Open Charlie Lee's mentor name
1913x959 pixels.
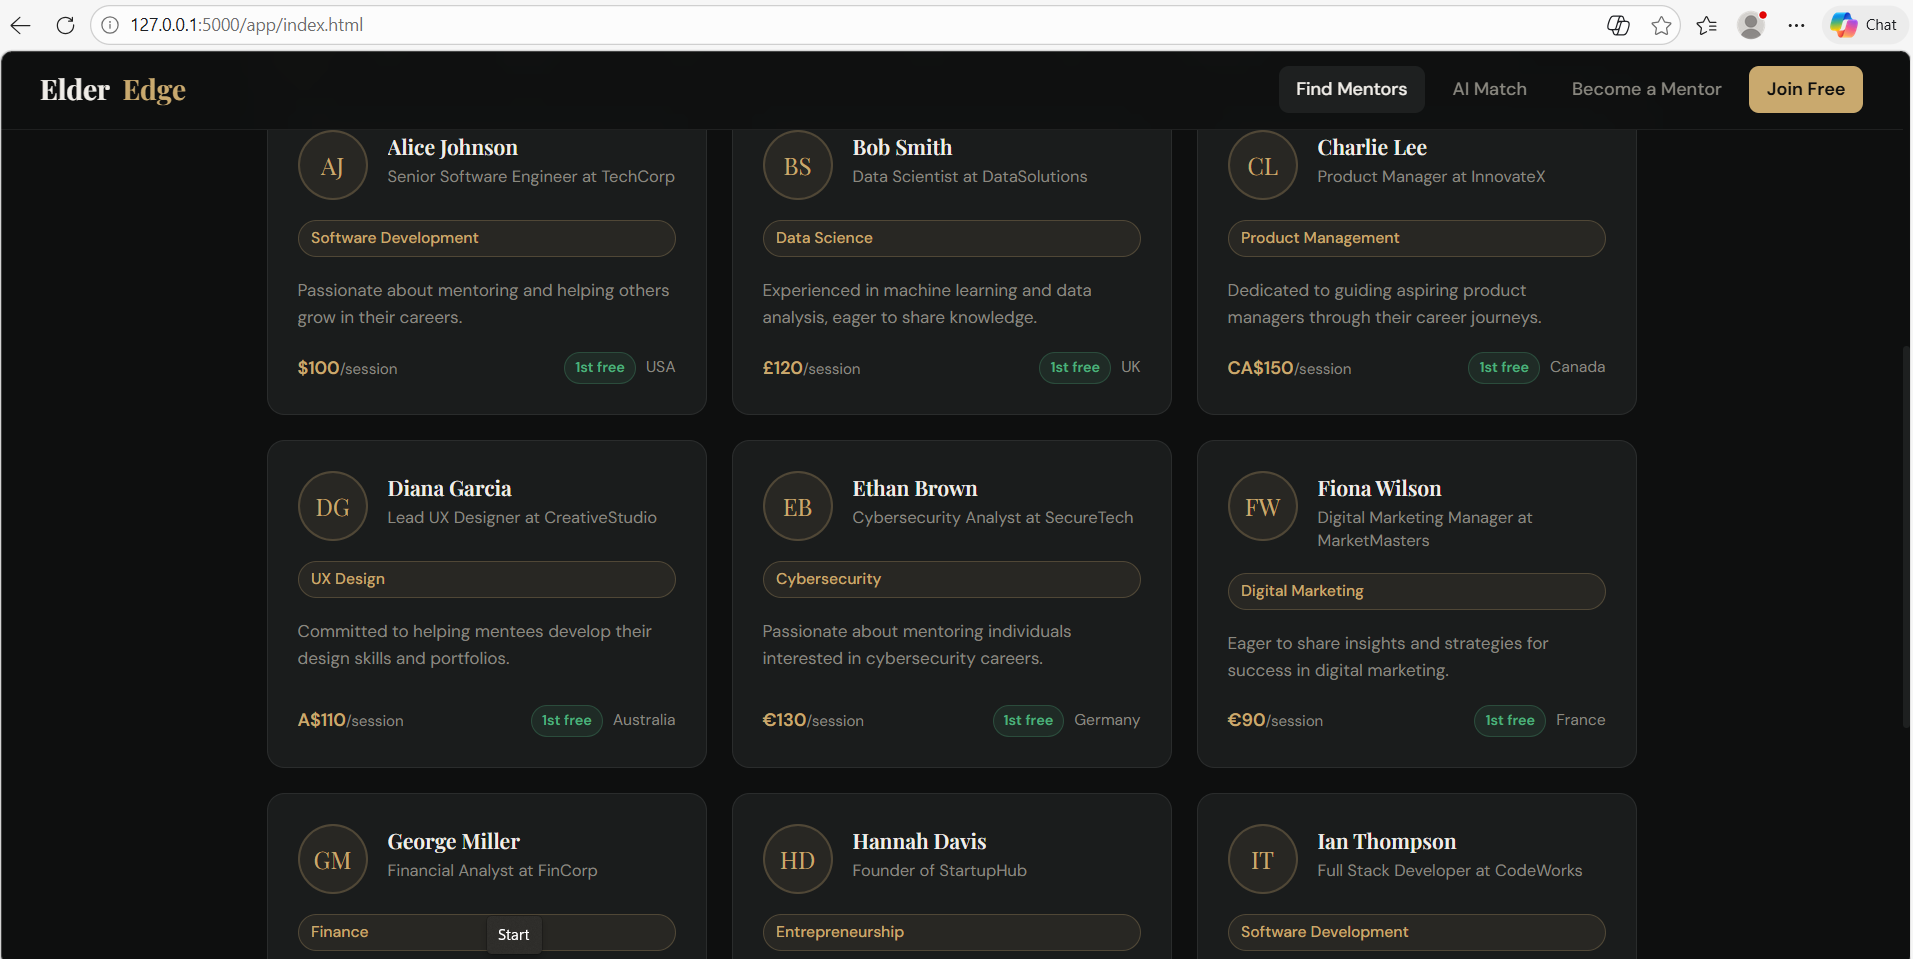[1372, 148]
